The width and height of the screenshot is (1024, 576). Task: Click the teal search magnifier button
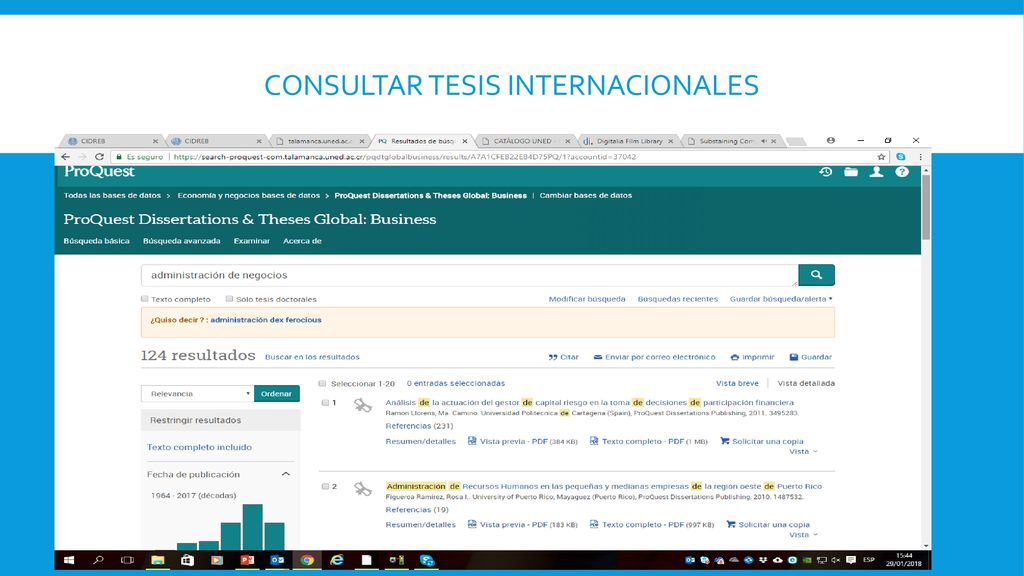[816, 275]
